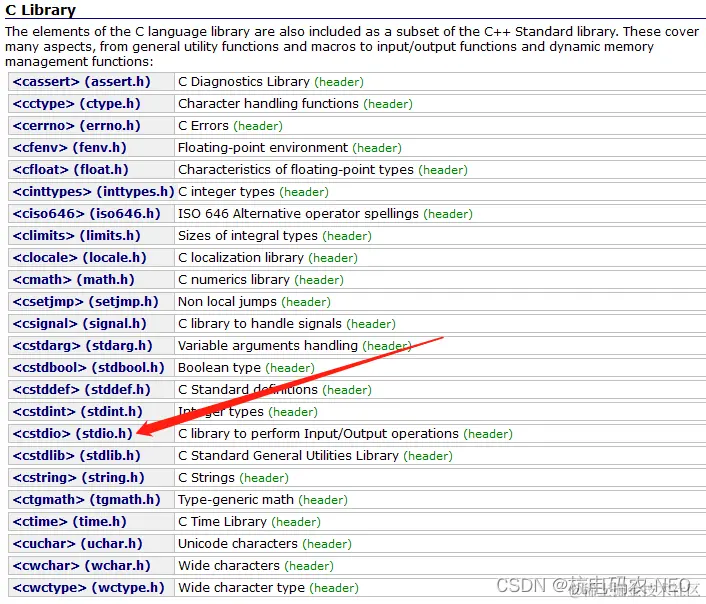Click 'Unicode characters' description
This screenshot has height=604, width=706.
238,544
